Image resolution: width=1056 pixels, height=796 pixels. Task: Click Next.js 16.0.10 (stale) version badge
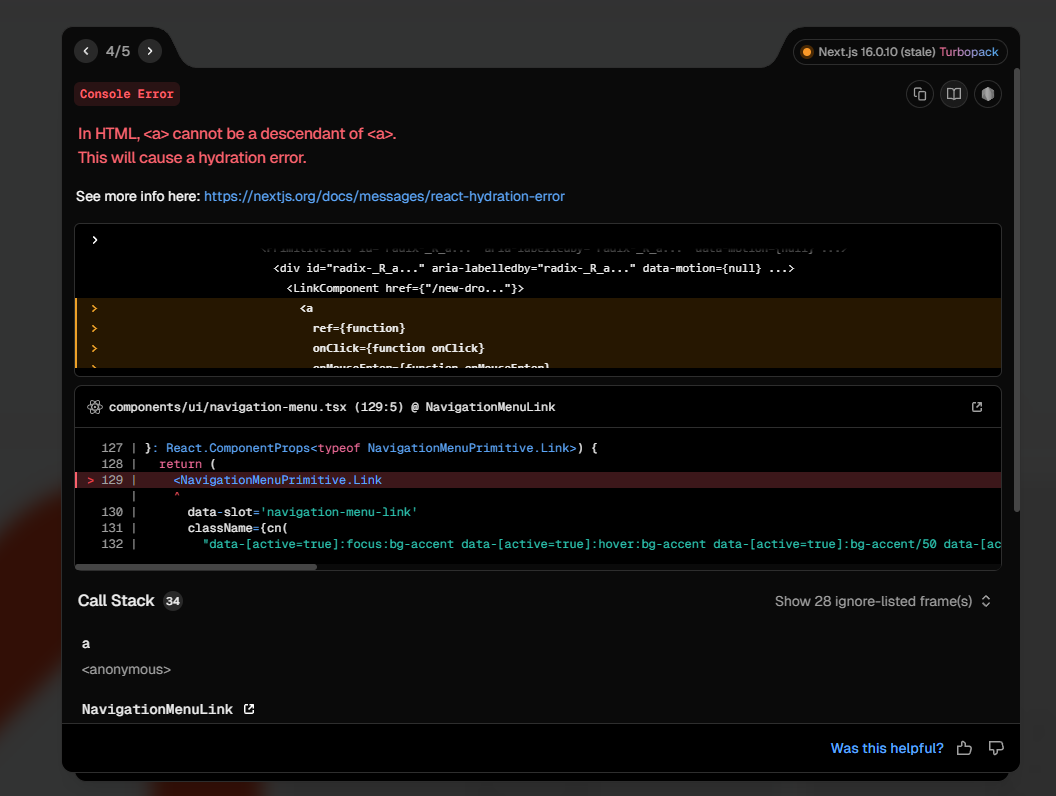[876, 52]
